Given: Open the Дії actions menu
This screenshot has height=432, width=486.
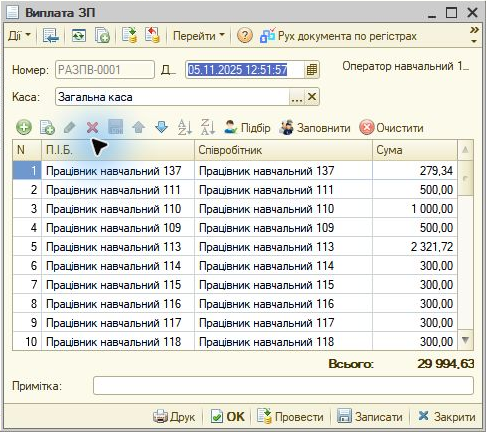Looking at the screenshot, I should click(x=19, y=35).
